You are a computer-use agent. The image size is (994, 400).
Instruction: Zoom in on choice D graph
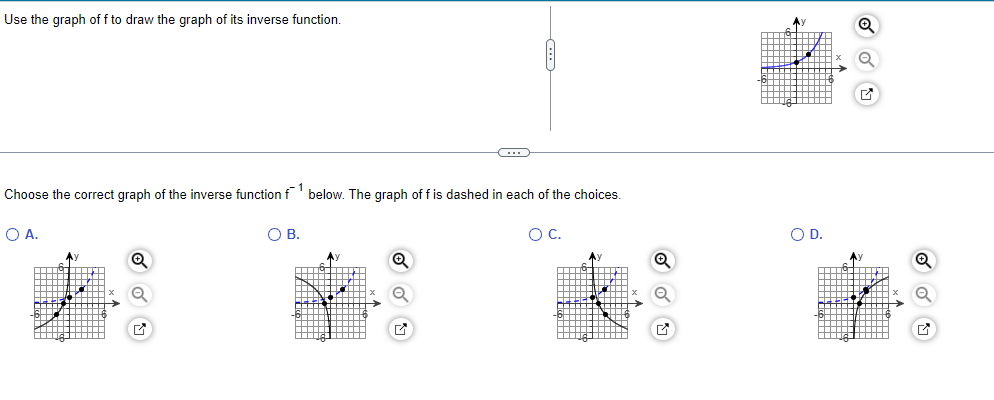925,259
